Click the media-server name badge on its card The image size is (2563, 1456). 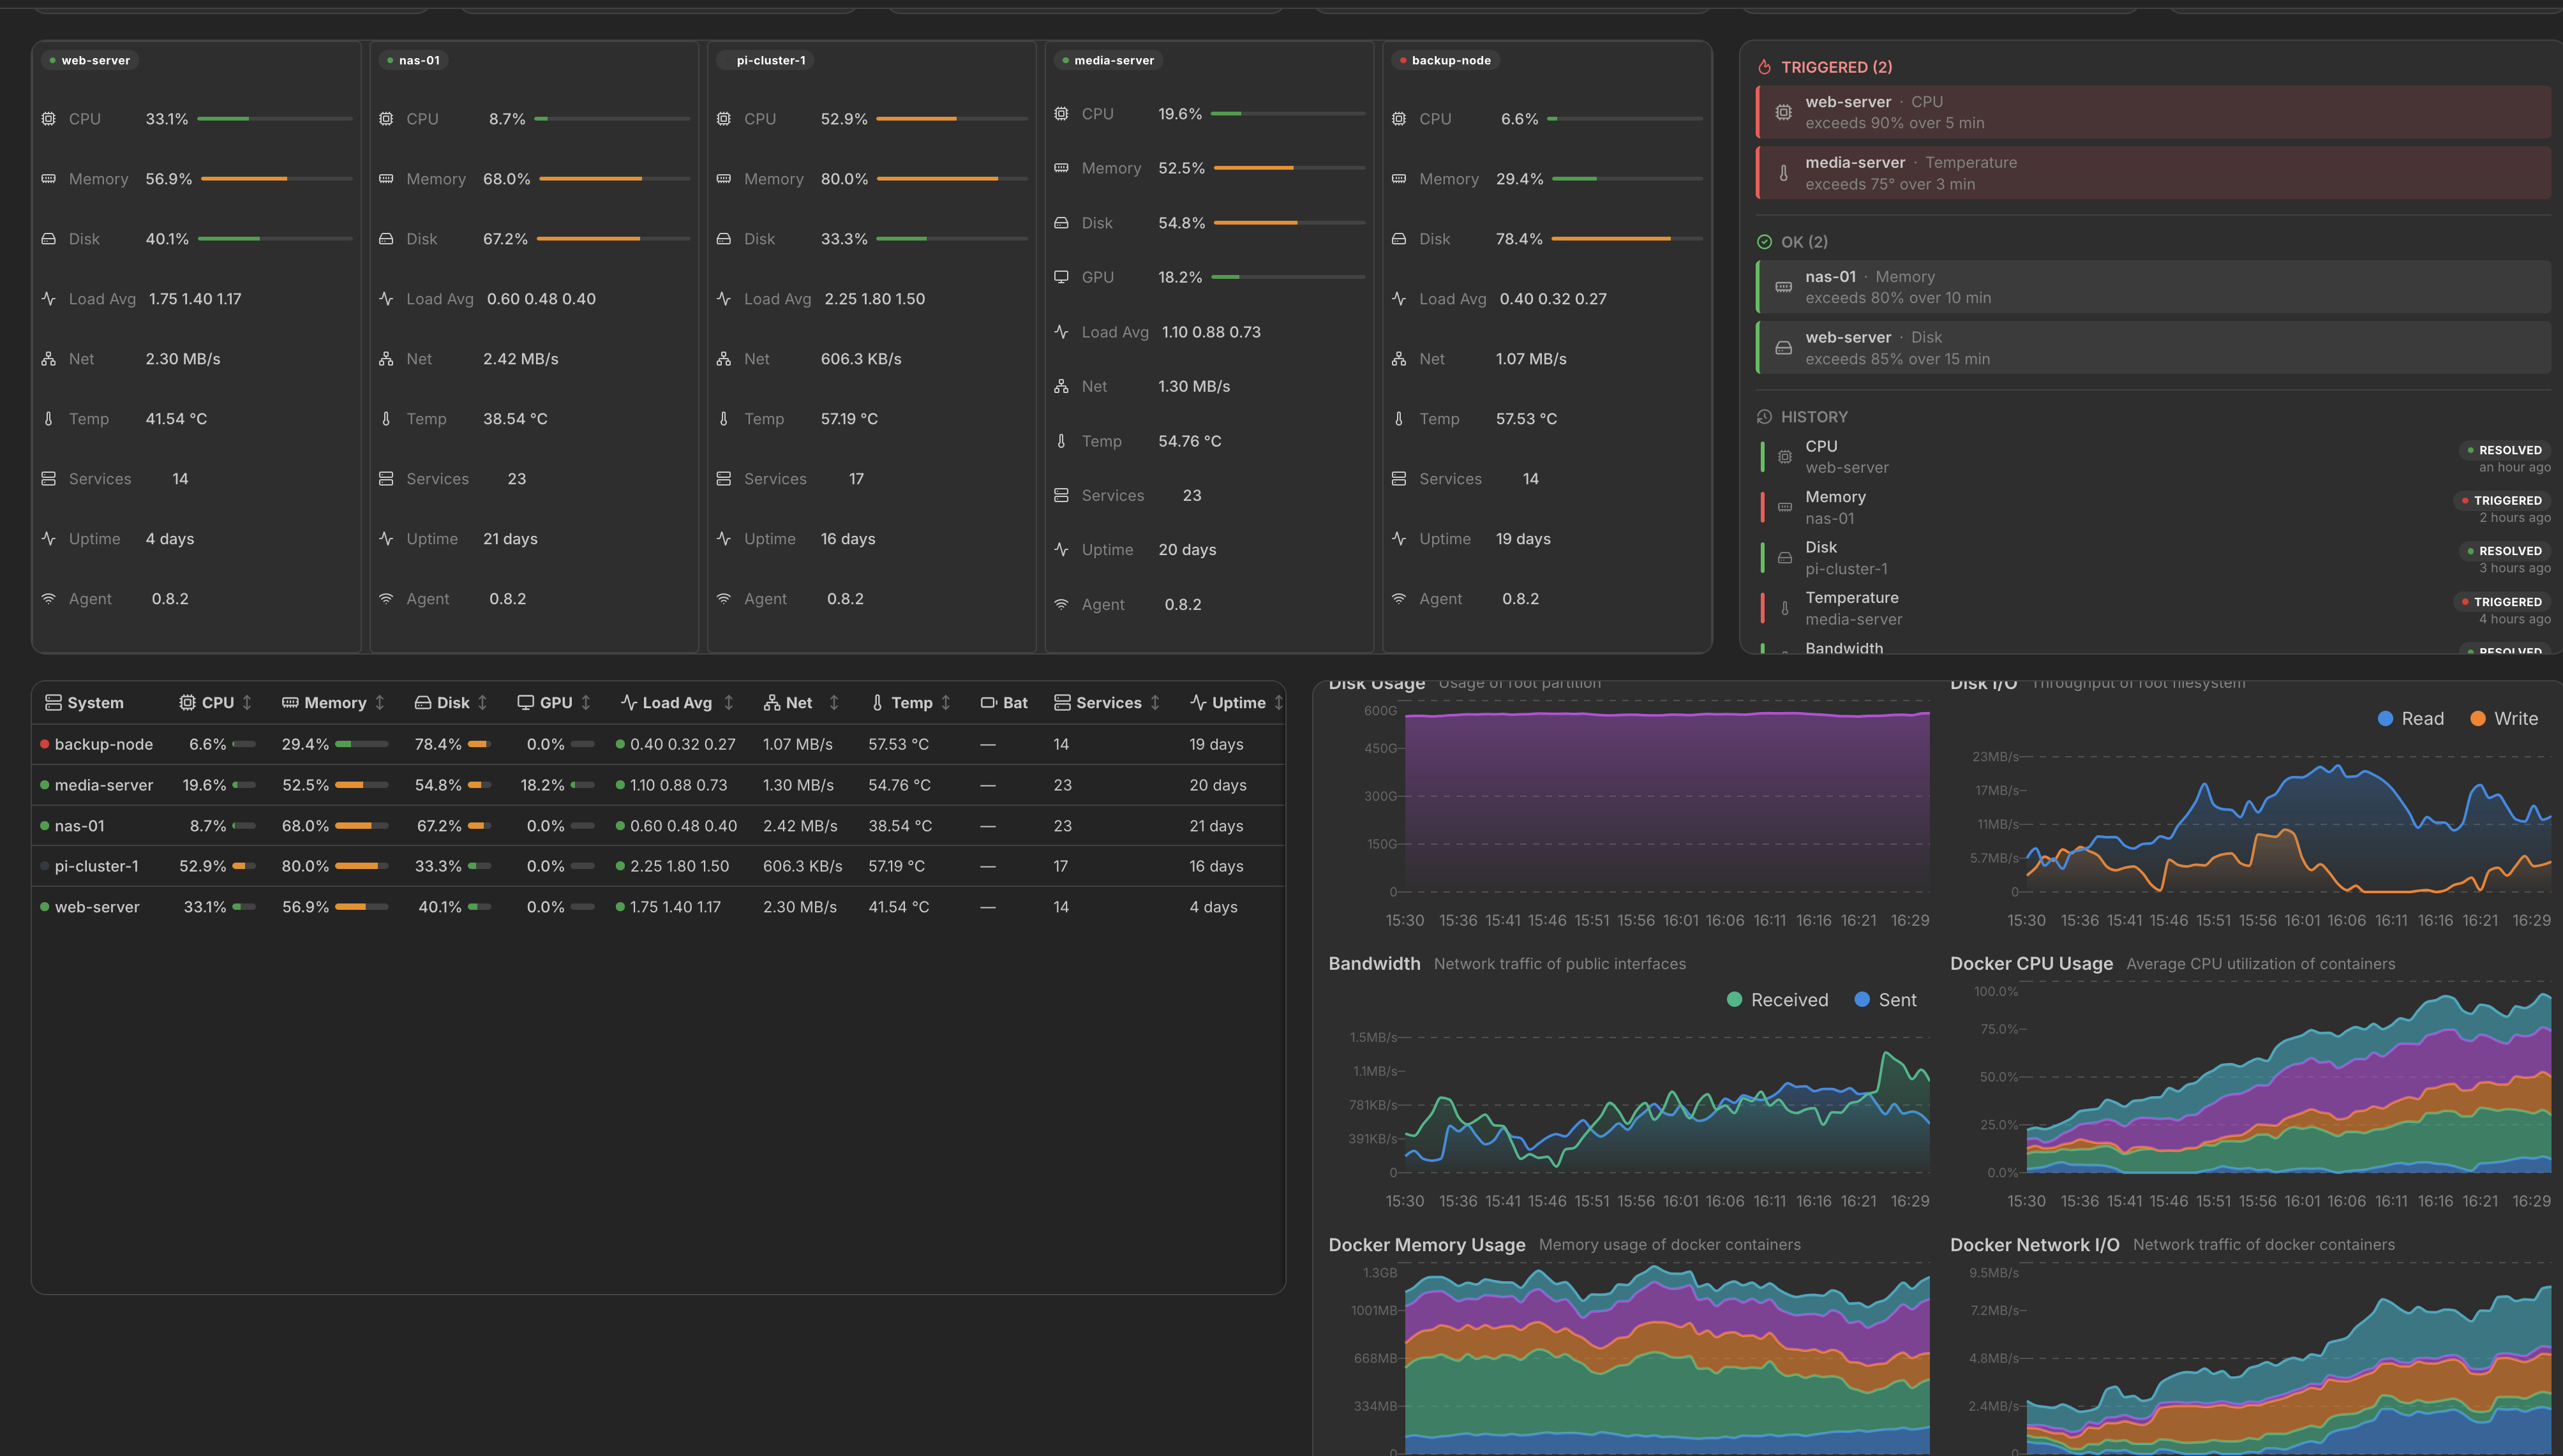point(1108,60)
